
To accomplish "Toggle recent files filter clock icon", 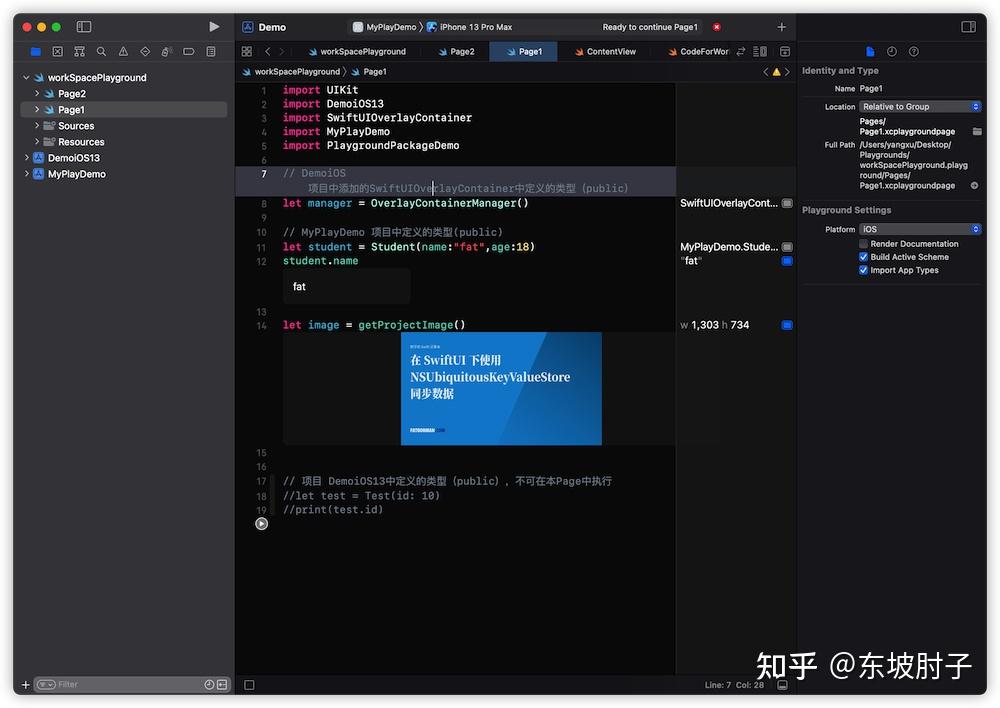I will click(x=209, y=684).
